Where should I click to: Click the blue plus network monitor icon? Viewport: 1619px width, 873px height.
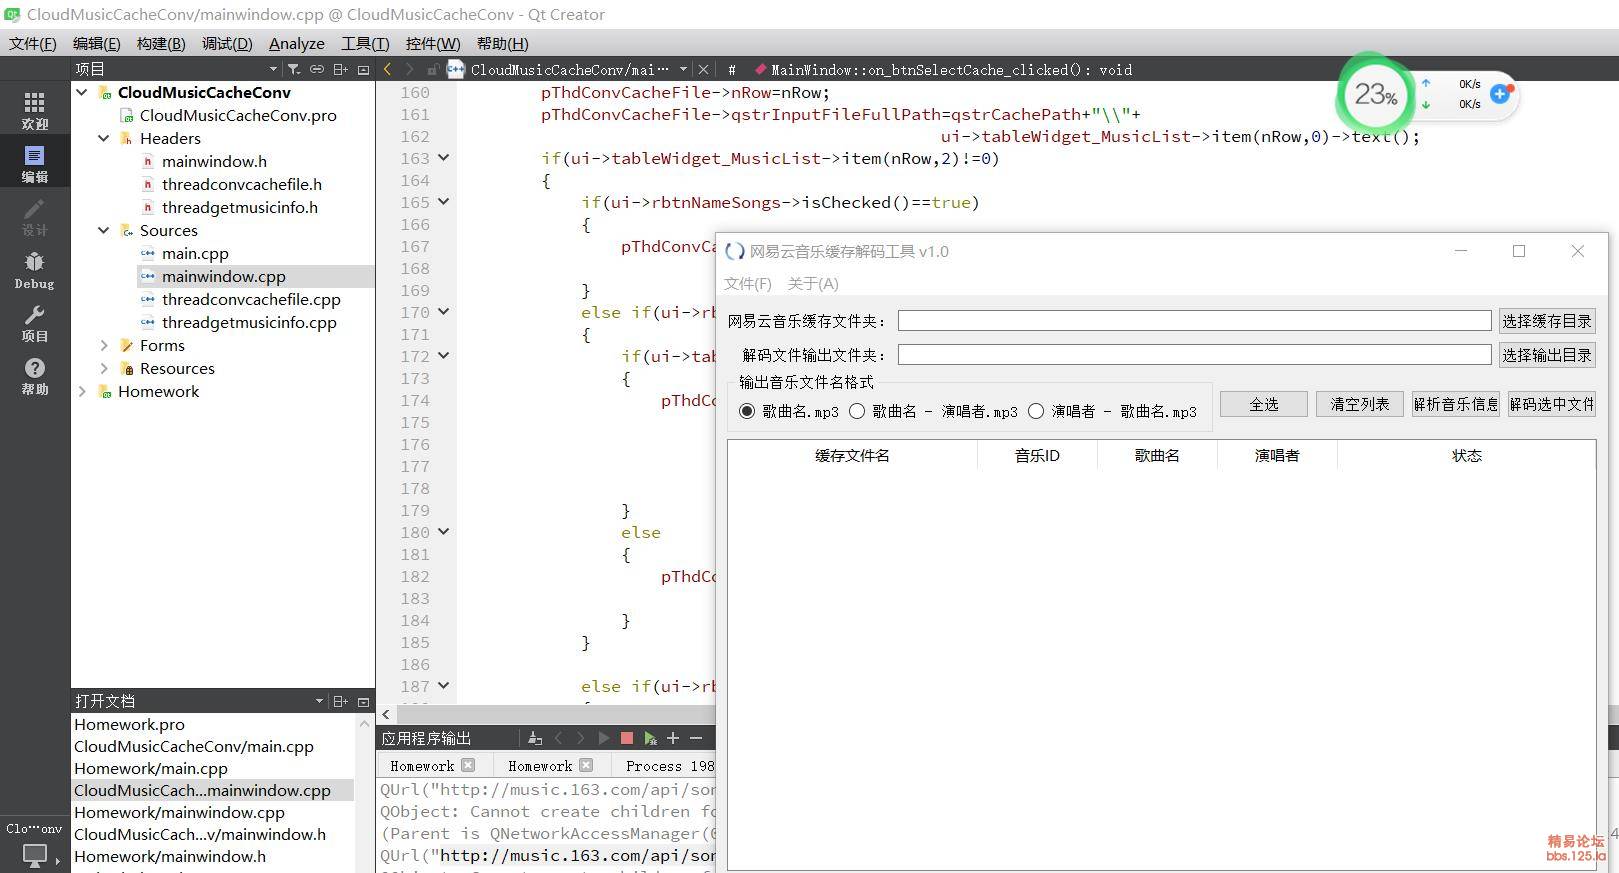1500,93
